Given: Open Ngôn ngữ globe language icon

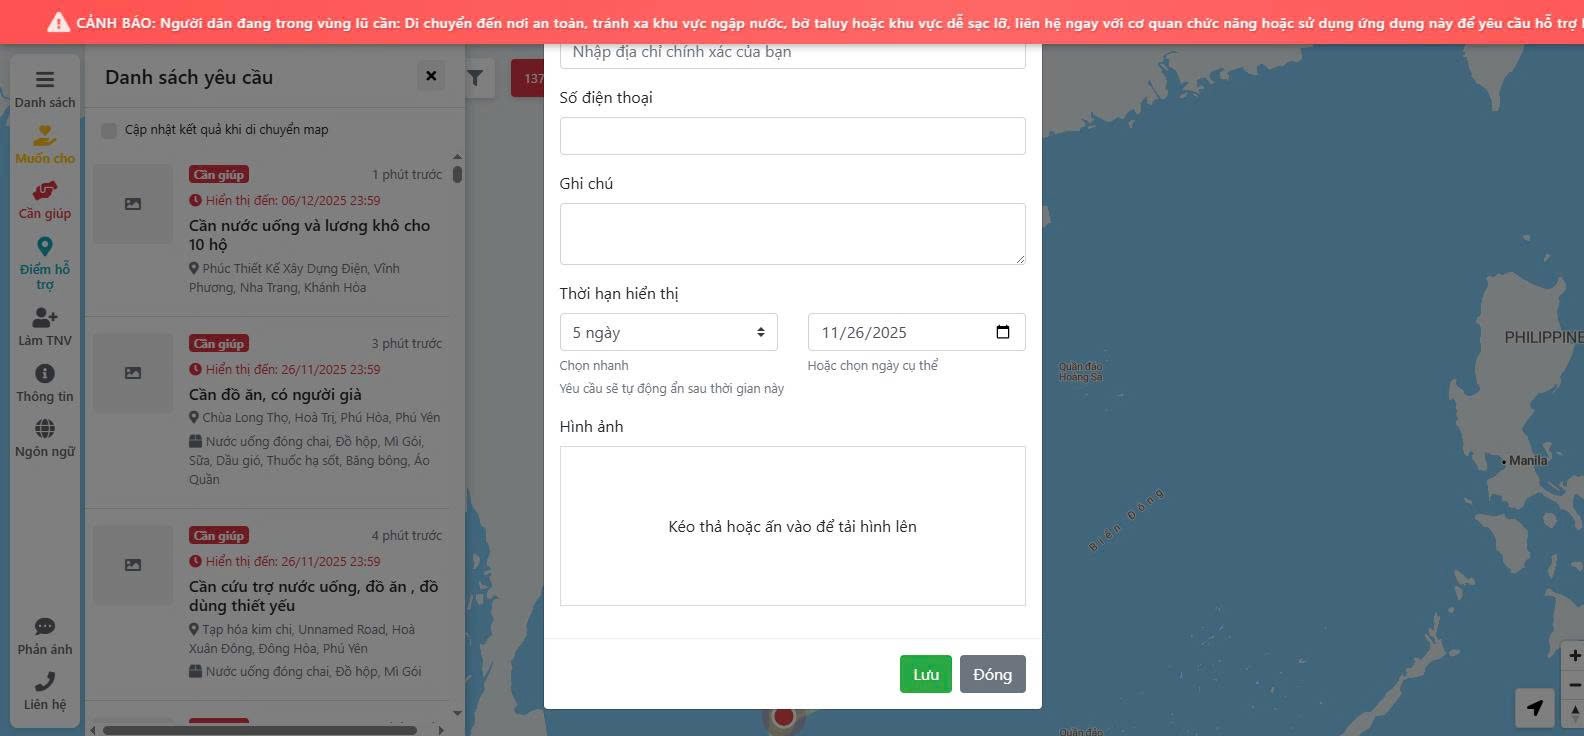Looking at the screenshot, I should tap(45, 429).
